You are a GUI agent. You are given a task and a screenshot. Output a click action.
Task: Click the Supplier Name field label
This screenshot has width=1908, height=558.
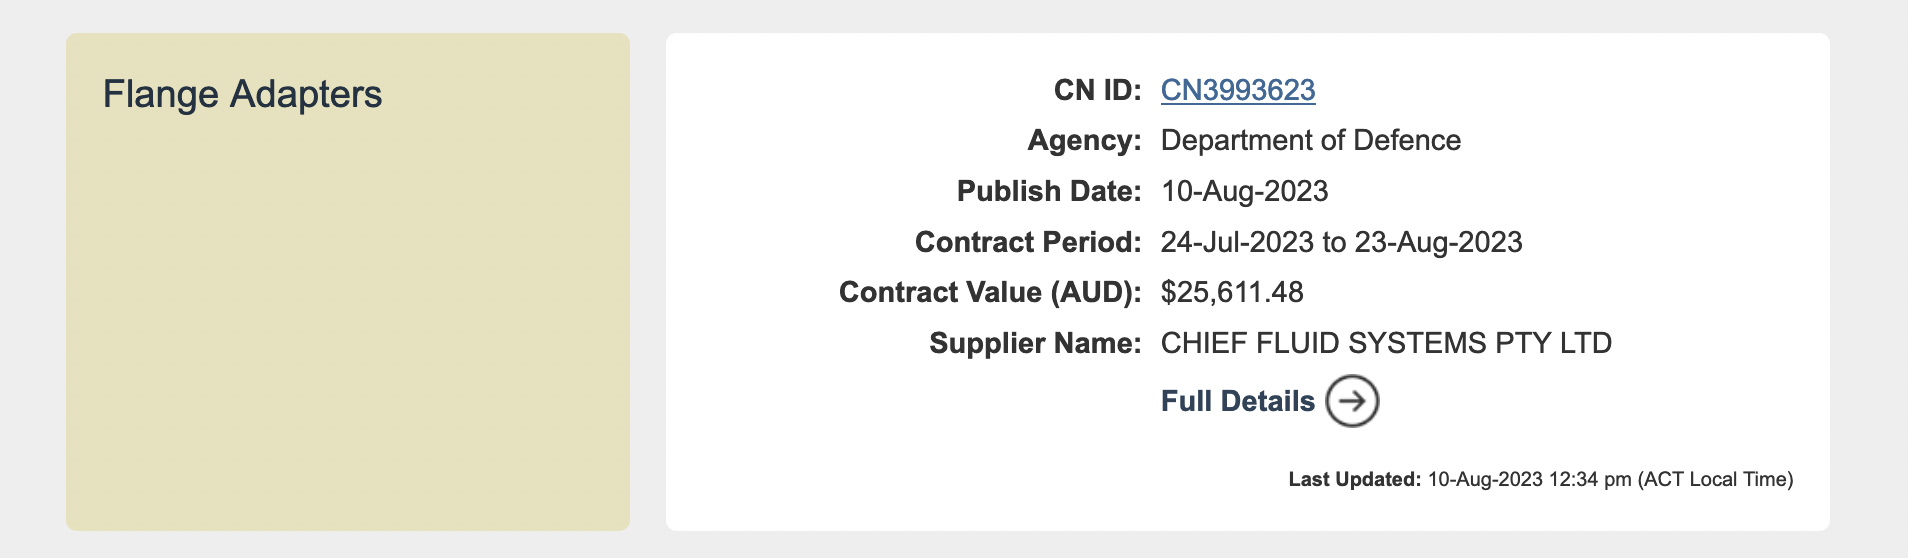click(1035, 343)
